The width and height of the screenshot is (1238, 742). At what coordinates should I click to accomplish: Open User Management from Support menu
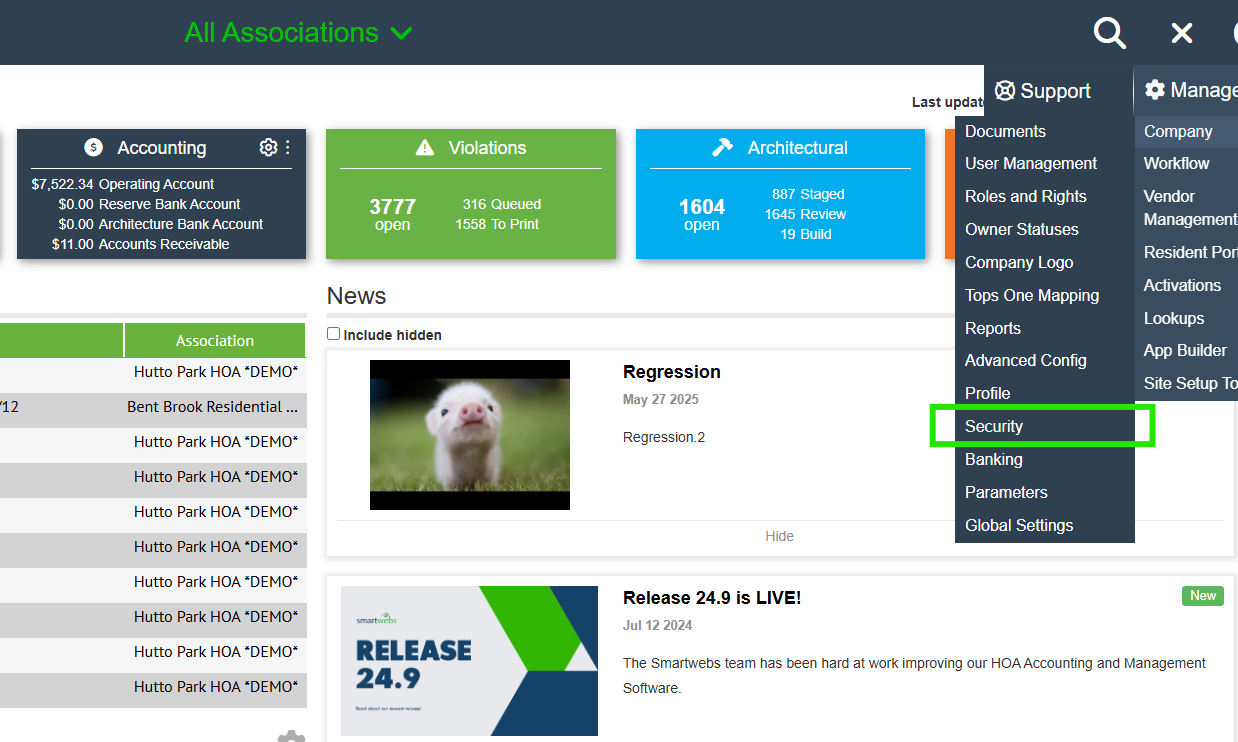click(1030, 163)
